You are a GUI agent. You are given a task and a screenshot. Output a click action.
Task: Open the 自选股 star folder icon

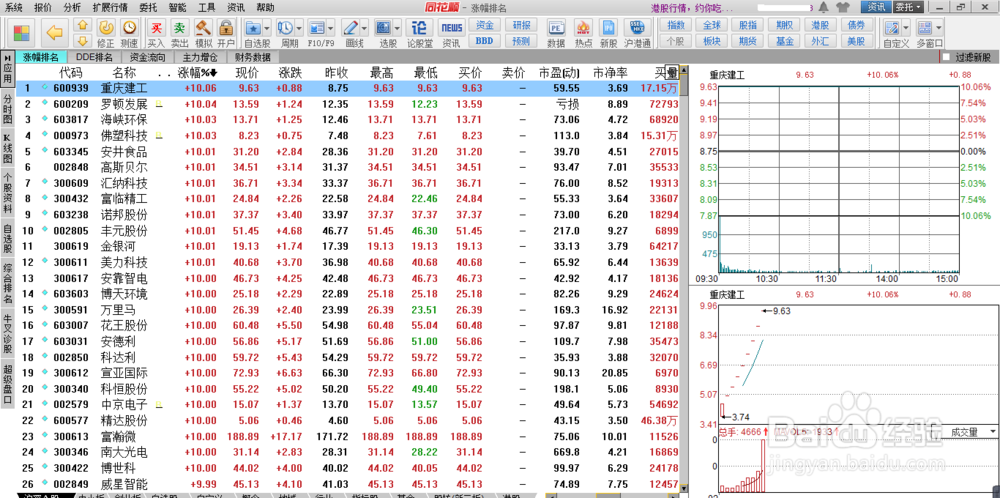[x=253, y=28]
